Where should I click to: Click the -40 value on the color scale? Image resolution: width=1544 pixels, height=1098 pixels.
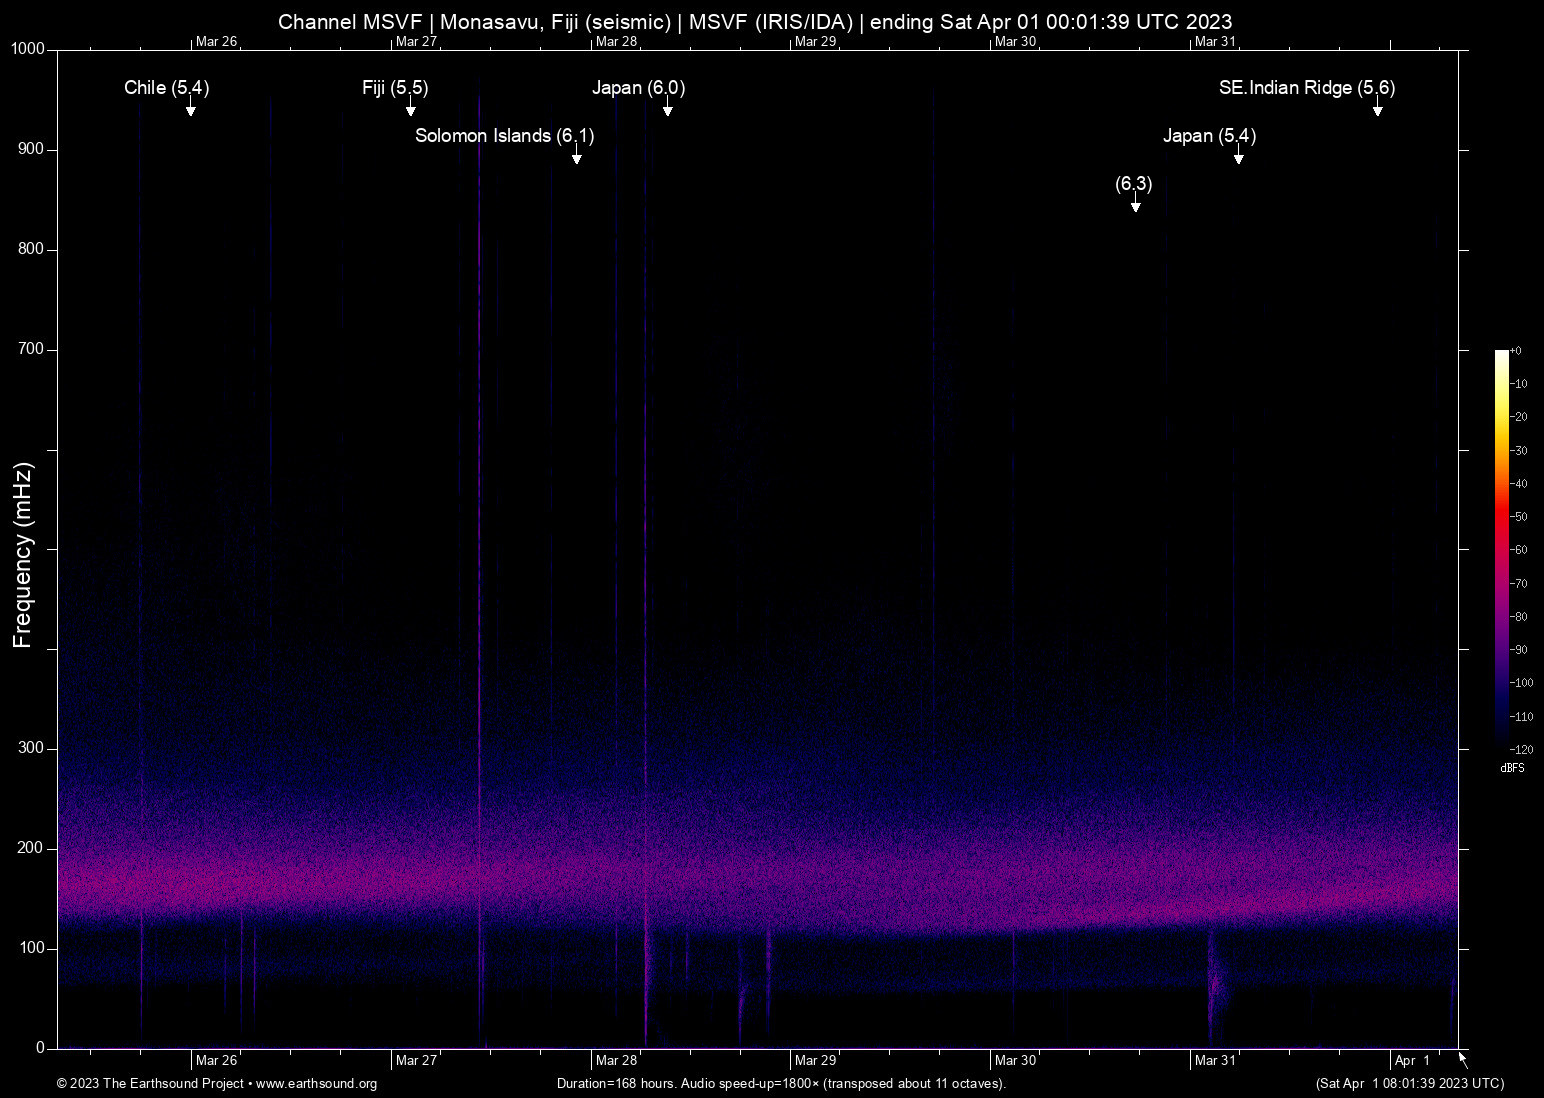point(1518,484)
